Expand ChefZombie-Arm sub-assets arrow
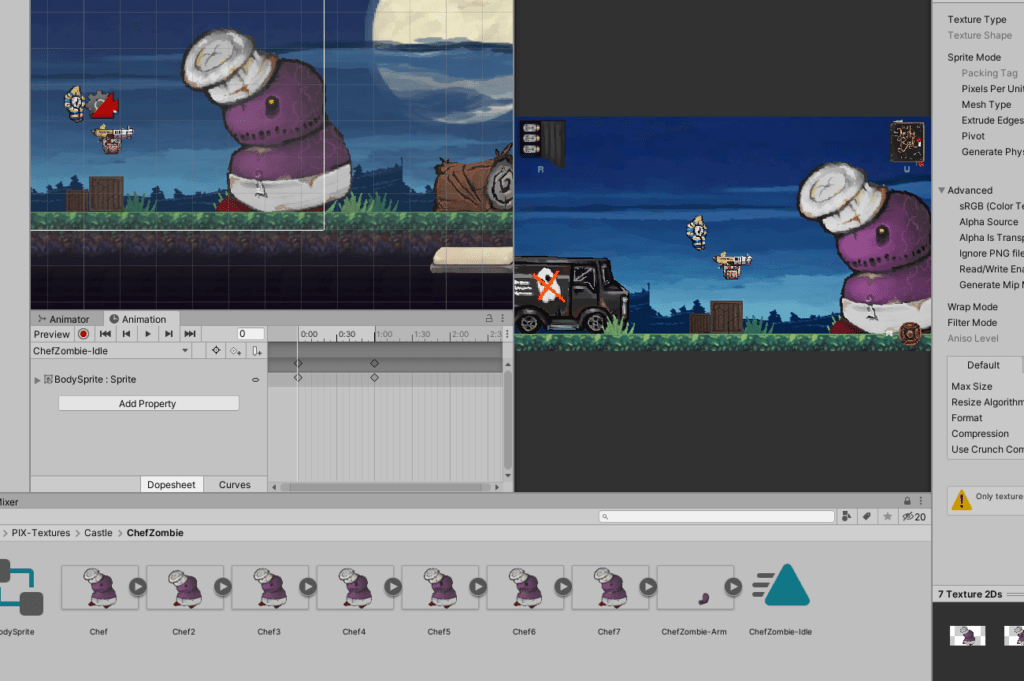The height and width of the screenshot is (681, 1024). 733,586
